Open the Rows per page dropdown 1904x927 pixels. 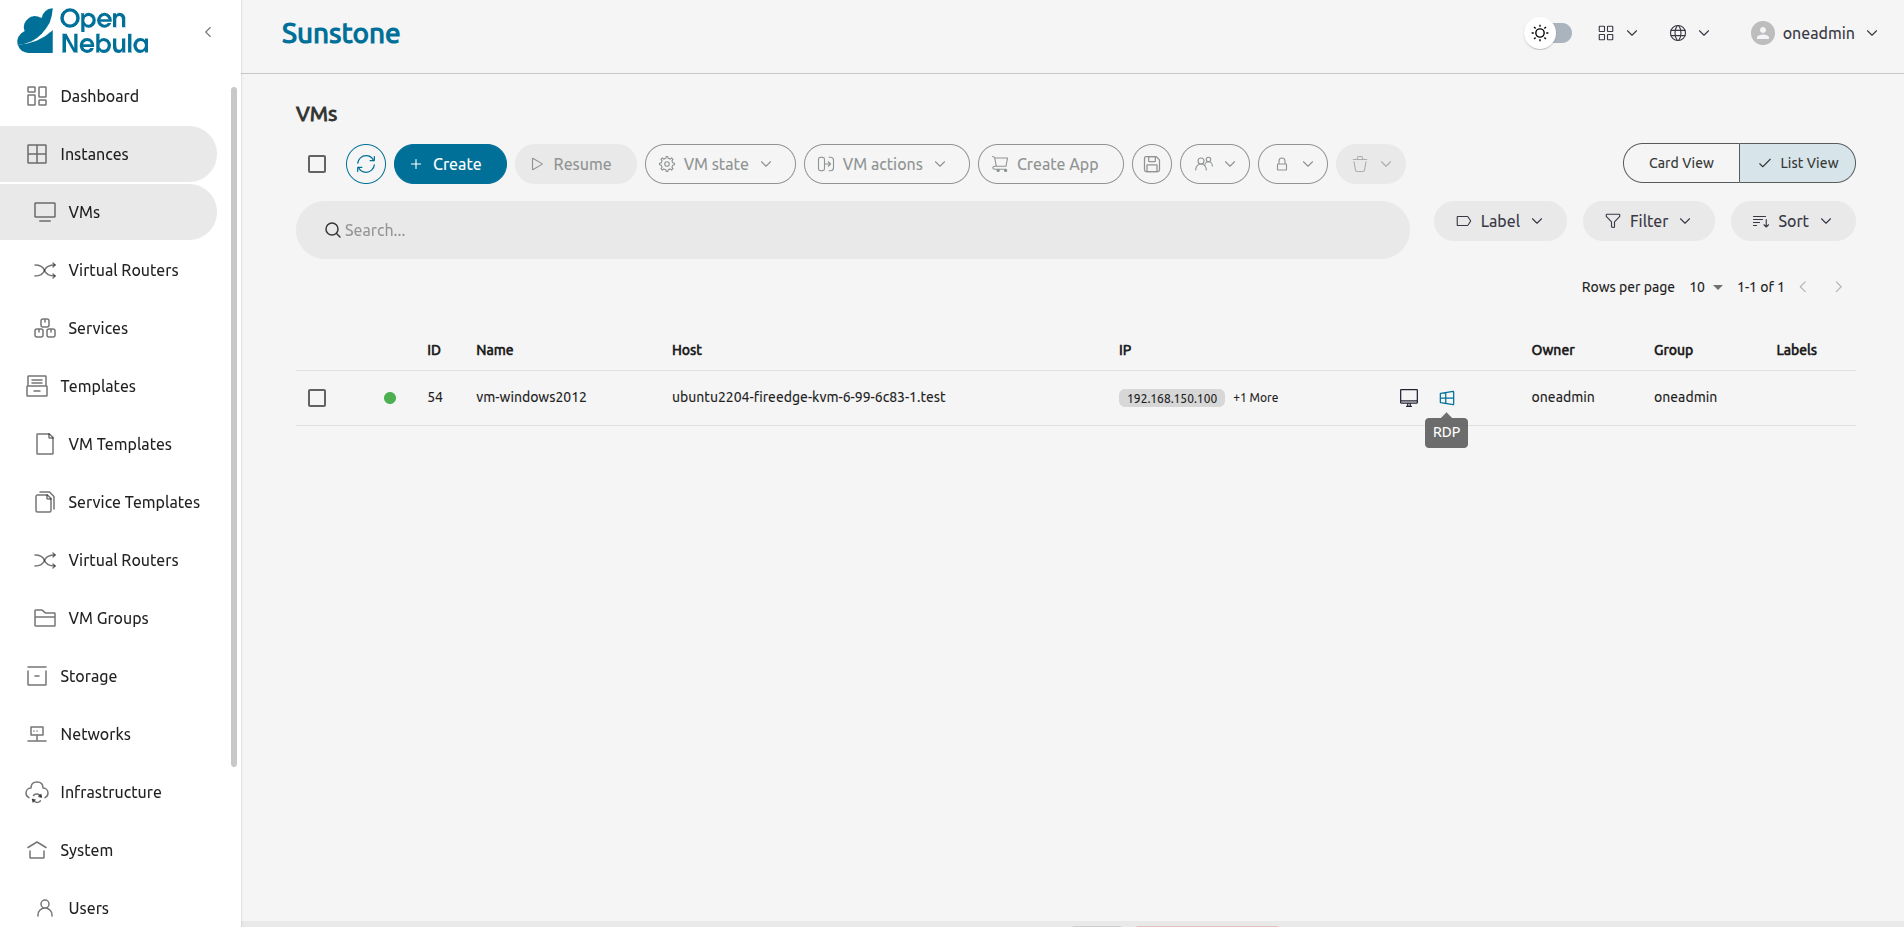click(1706, 287)
